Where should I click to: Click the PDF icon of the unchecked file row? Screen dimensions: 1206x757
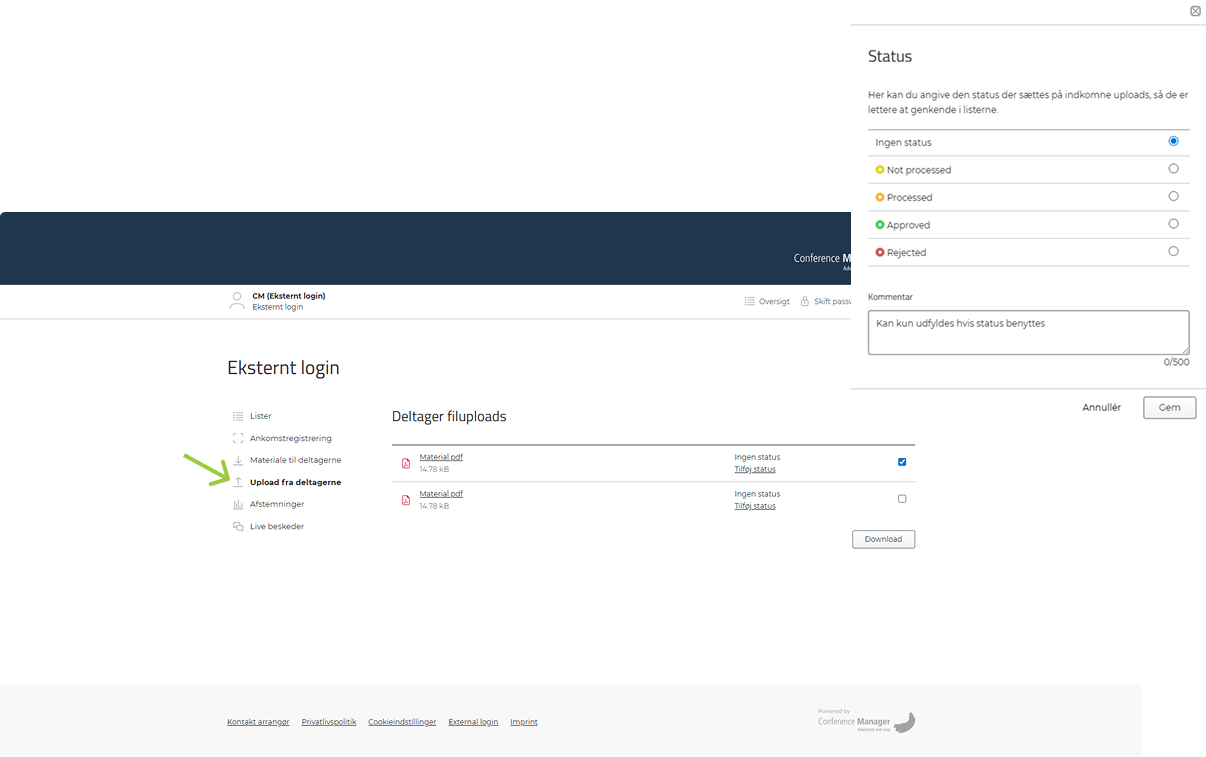(x=406, y=500)
